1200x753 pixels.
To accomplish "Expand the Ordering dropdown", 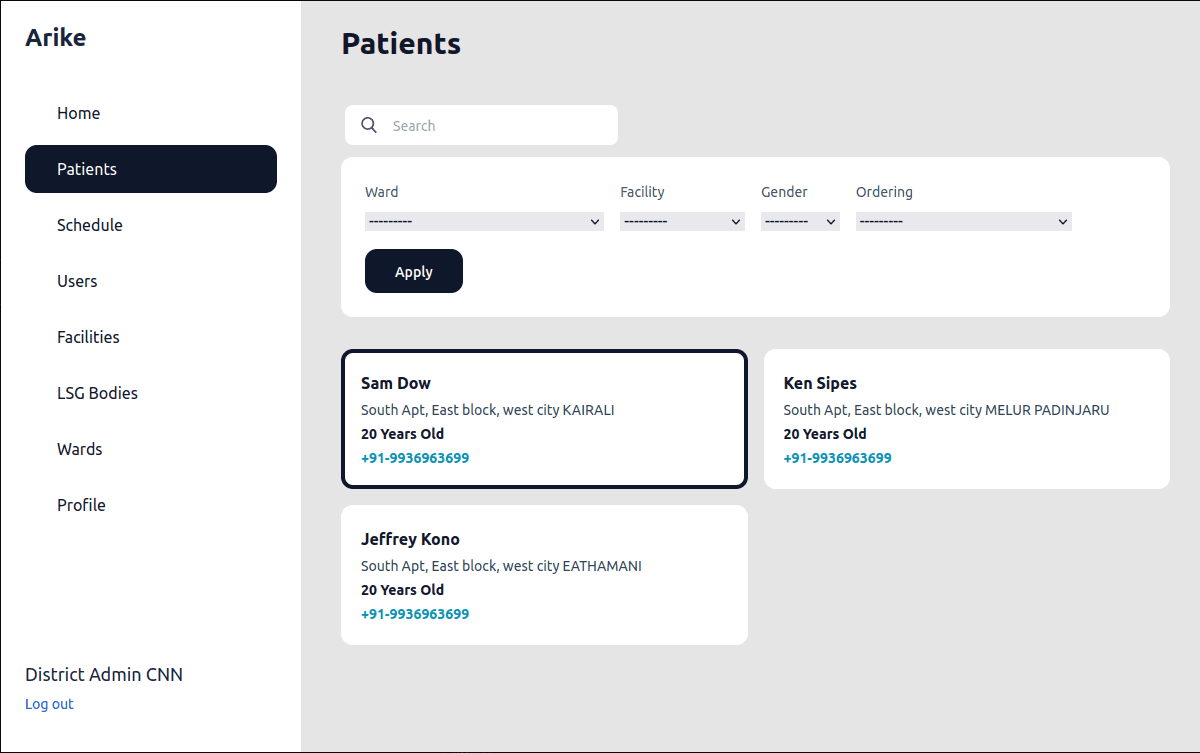I will pos(964,222).
